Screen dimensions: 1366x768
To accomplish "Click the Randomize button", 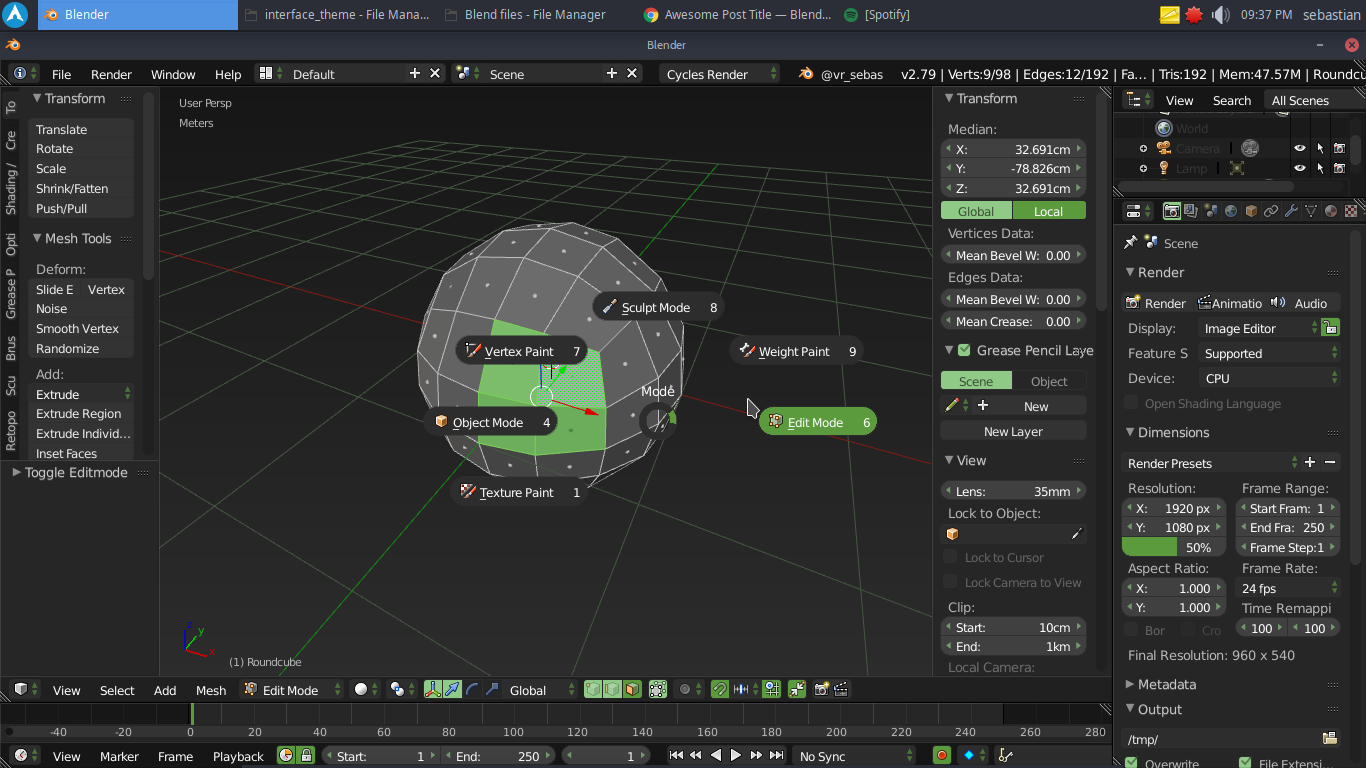I will (81, 348).
